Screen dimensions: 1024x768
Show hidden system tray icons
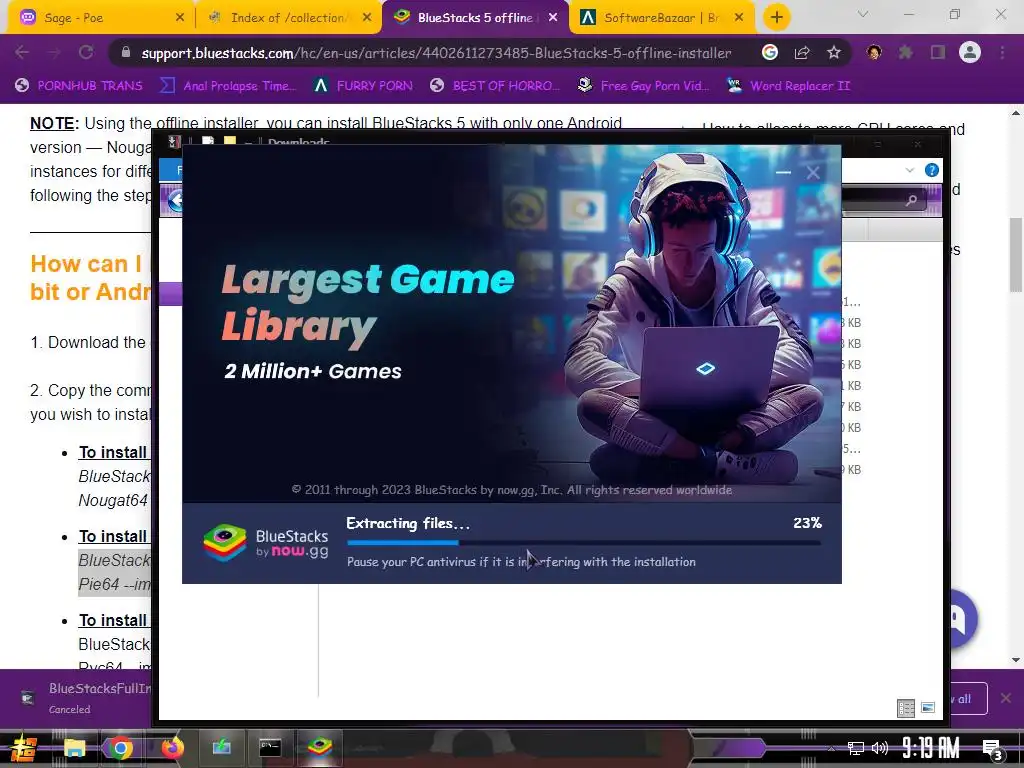tap(831, 748)
